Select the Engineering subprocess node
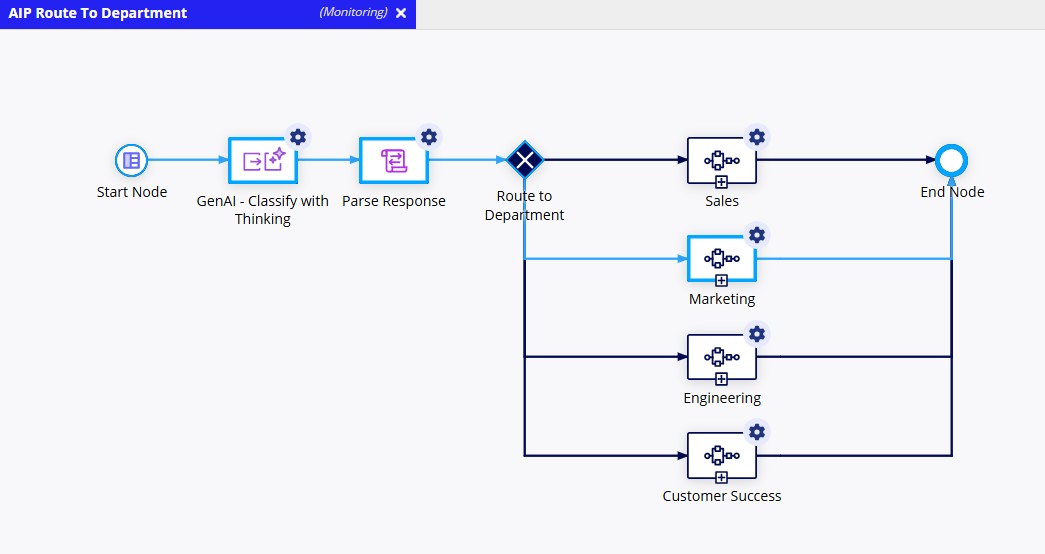1045x554 pixels. pos(722,357)
